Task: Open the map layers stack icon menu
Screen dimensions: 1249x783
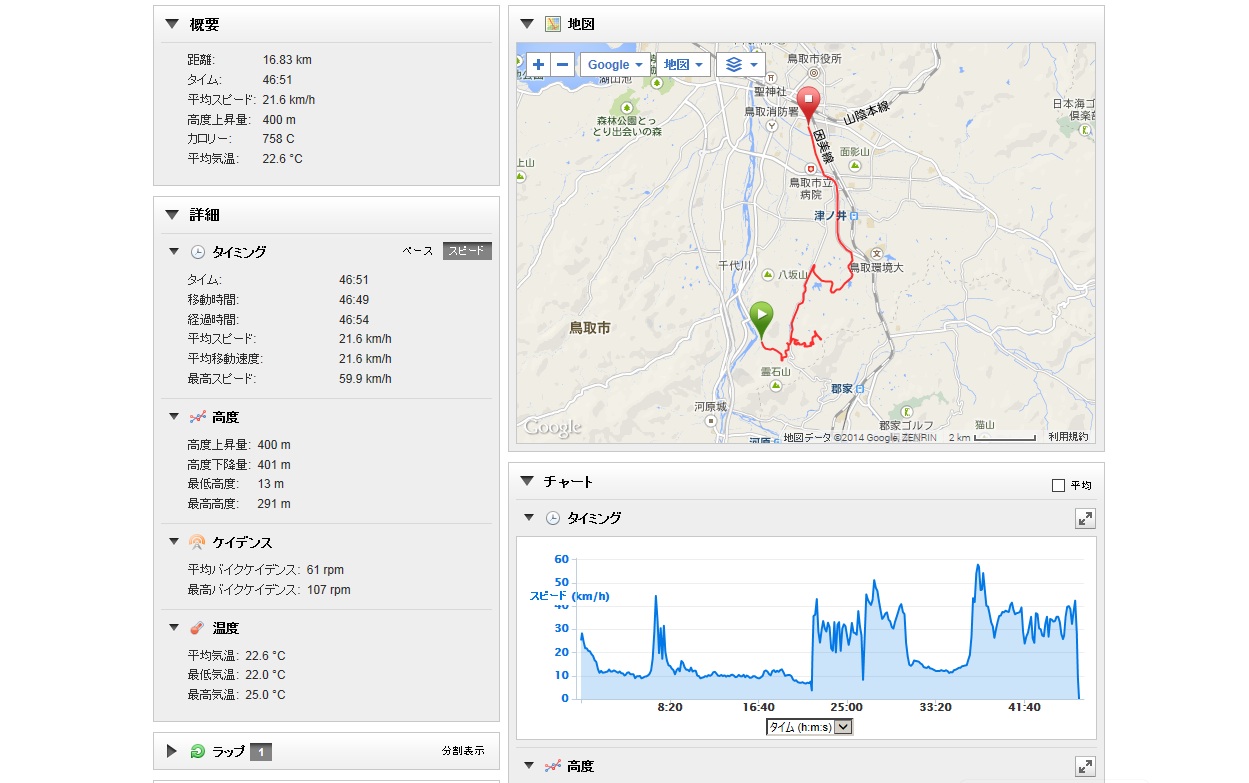Action: tap(740, 65)
